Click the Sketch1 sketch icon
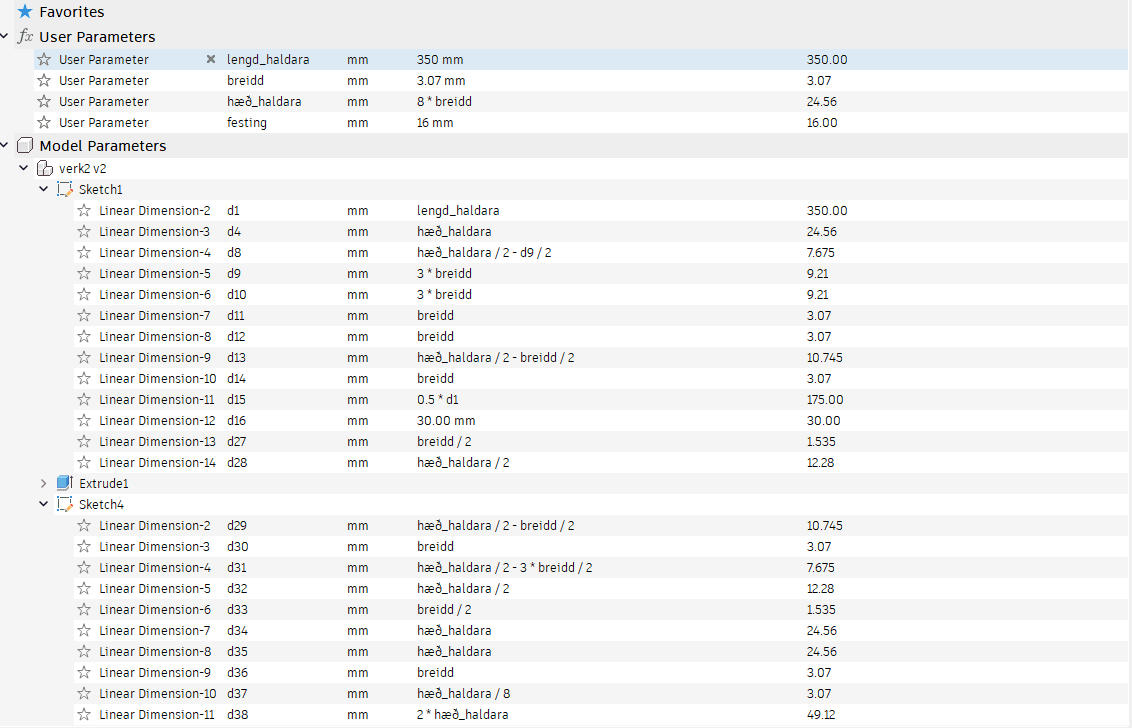 pyautogui.click(x=65, y=189)
